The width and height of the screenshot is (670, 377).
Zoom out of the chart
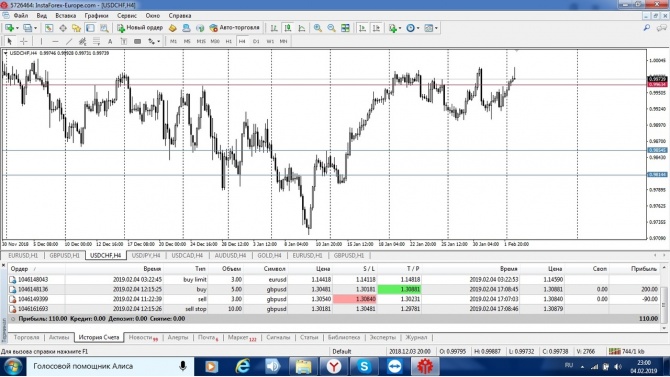[331, 28]
